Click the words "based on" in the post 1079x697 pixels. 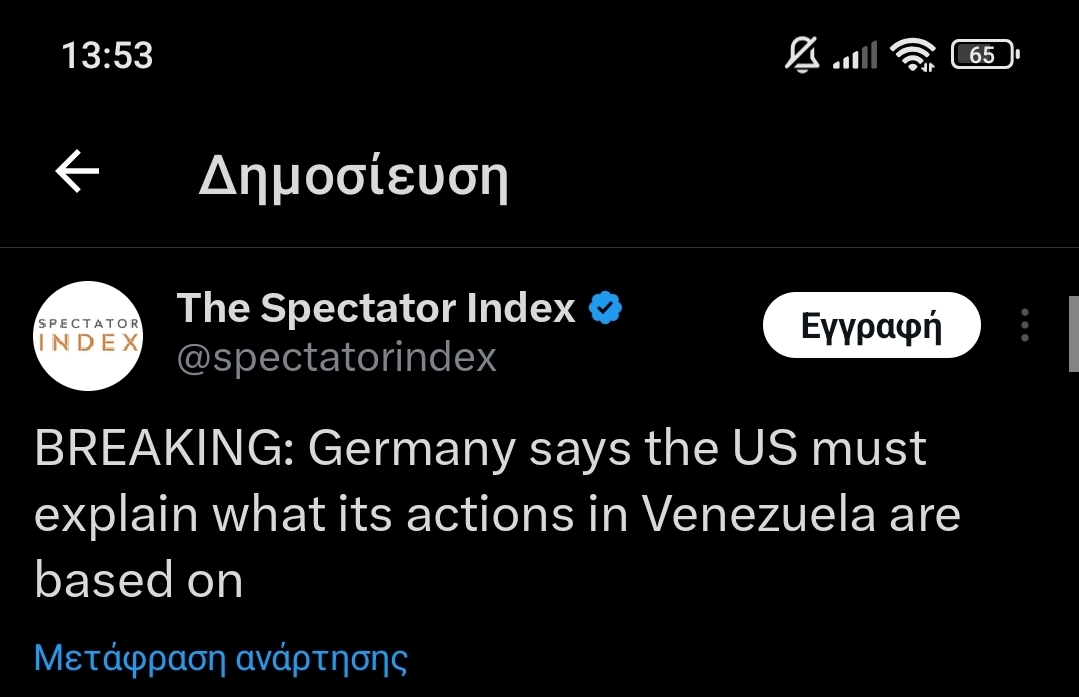point(138,580)
